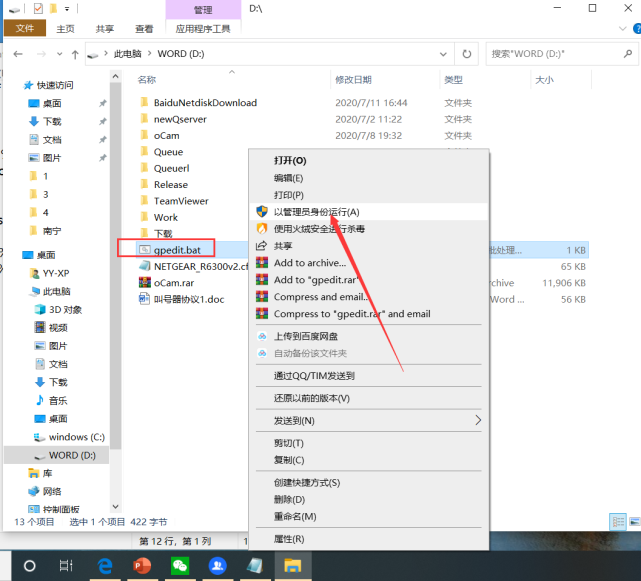
Task: Open 此电脑 in the navigation pane
Action: point(56,292)
